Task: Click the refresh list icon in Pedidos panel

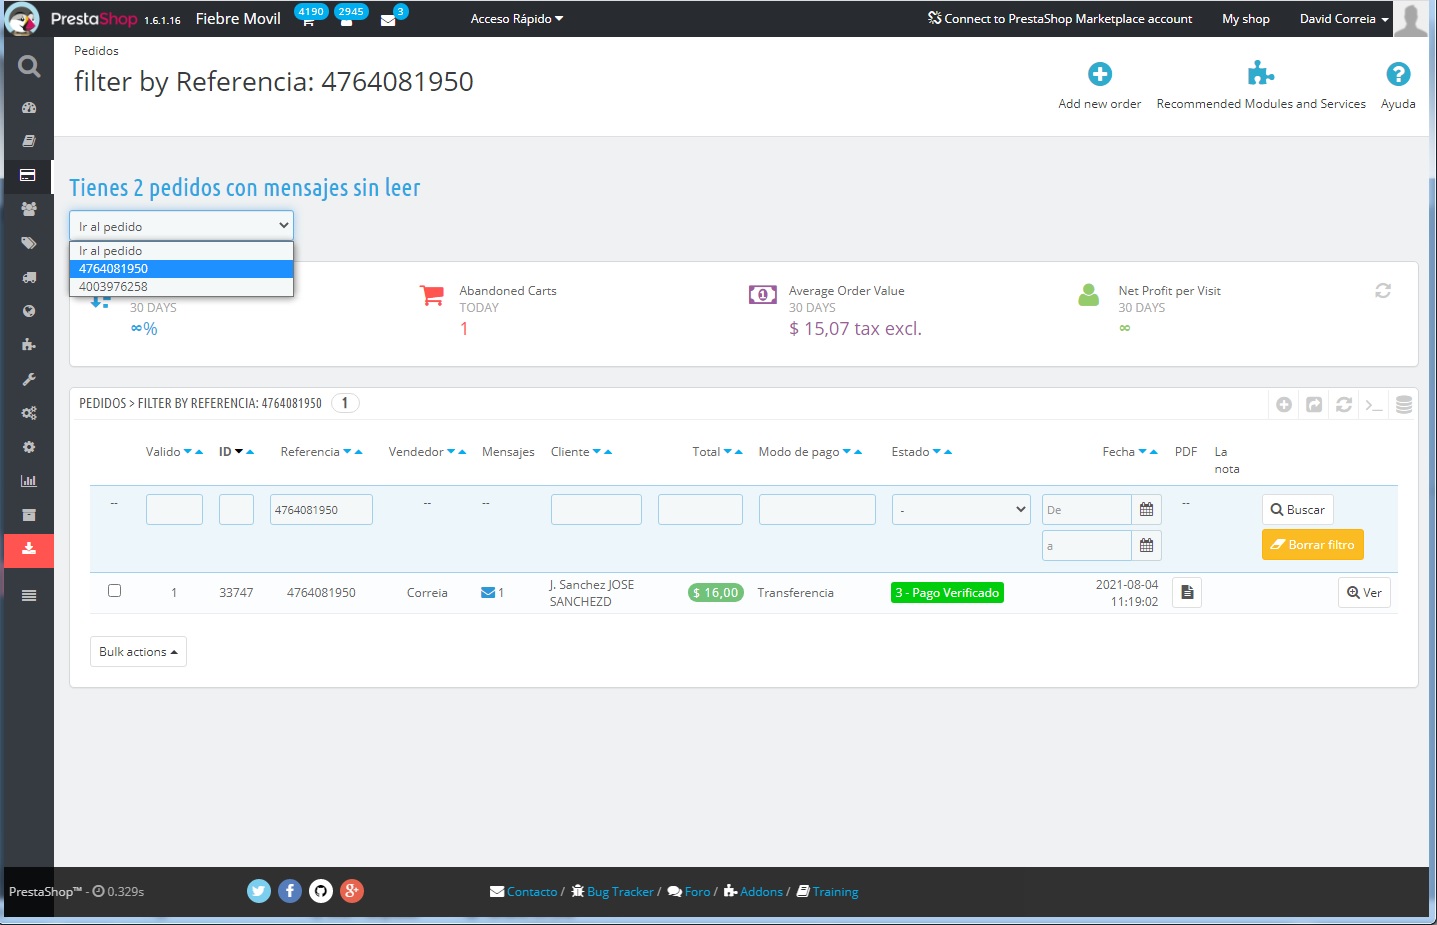Action: pos(1343,405)
